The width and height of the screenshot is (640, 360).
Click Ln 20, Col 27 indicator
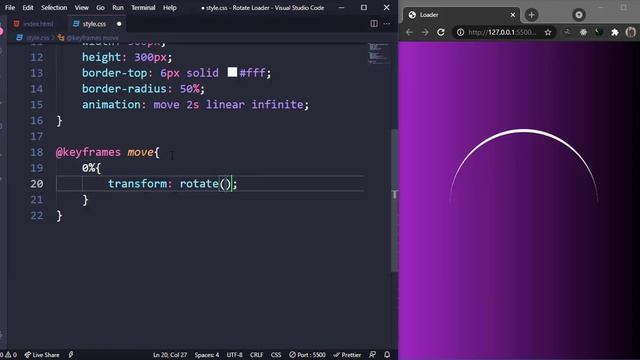pyautogui.click(x=170, y=355)
